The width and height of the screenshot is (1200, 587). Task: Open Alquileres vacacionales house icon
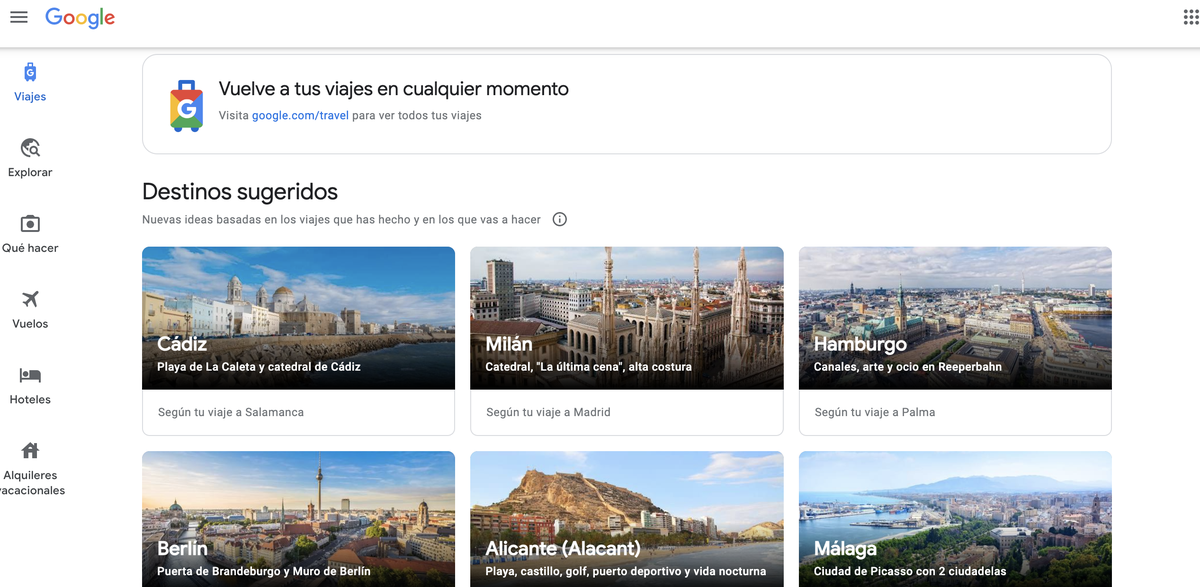(x=30, y=450)
